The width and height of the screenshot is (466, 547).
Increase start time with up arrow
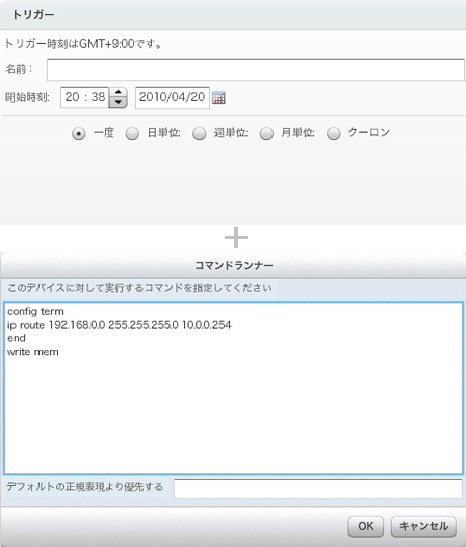118,92
